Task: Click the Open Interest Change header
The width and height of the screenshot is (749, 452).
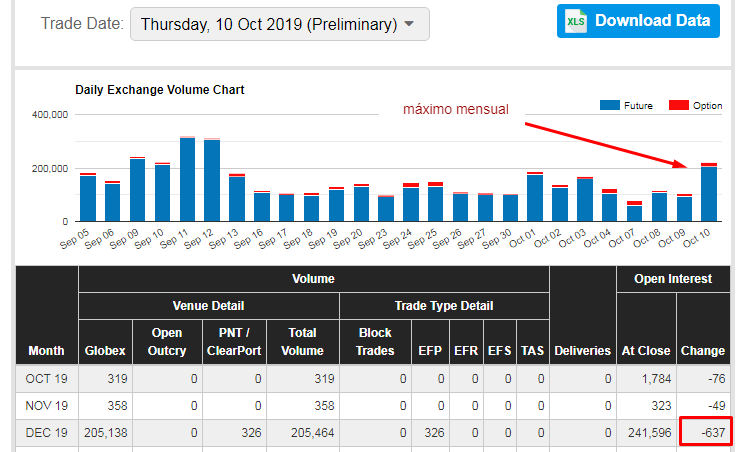Action: point(703,350)
